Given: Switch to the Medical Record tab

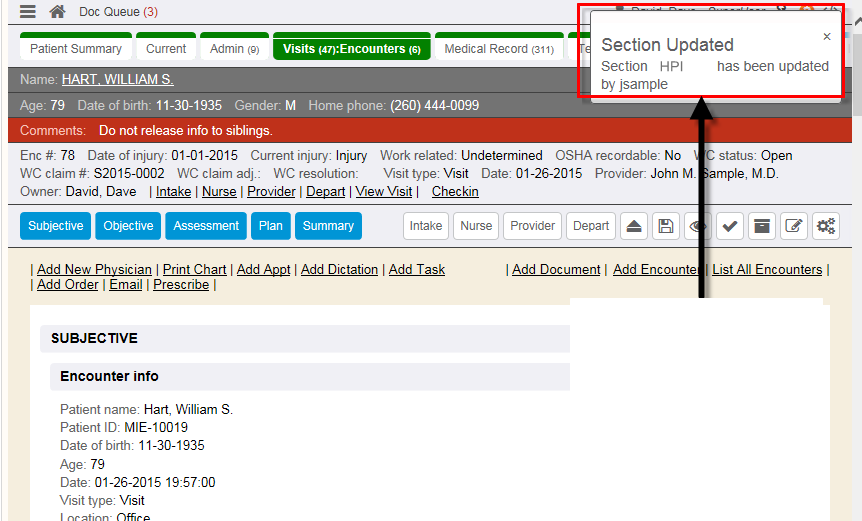Looking at the screenshot, I should (x=499, y=49).
